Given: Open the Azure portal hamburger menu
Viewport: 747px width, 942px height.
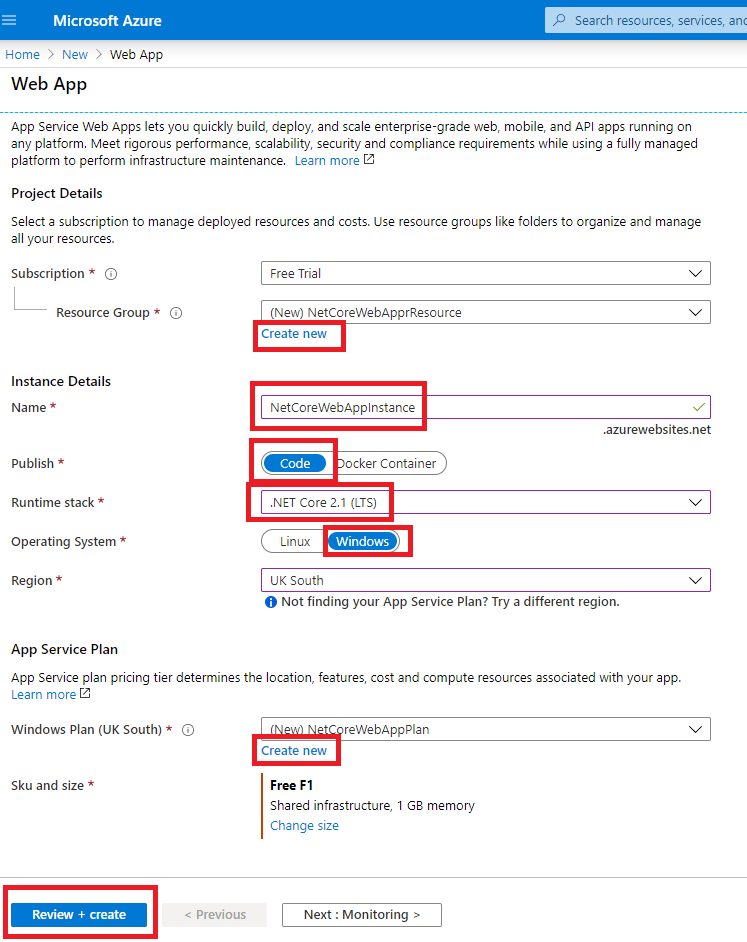Looking at the screenshot, I should 10,20.
